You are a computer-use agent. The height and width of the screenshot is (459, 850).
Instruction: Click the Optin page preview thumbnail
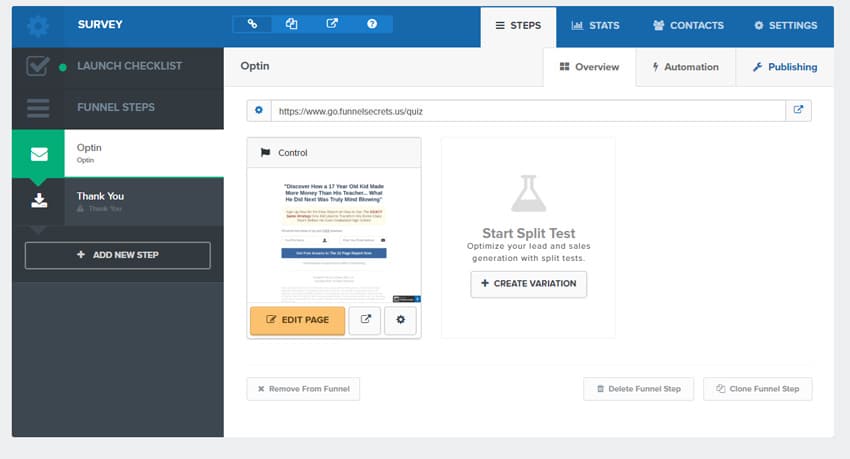coord(334,235)
